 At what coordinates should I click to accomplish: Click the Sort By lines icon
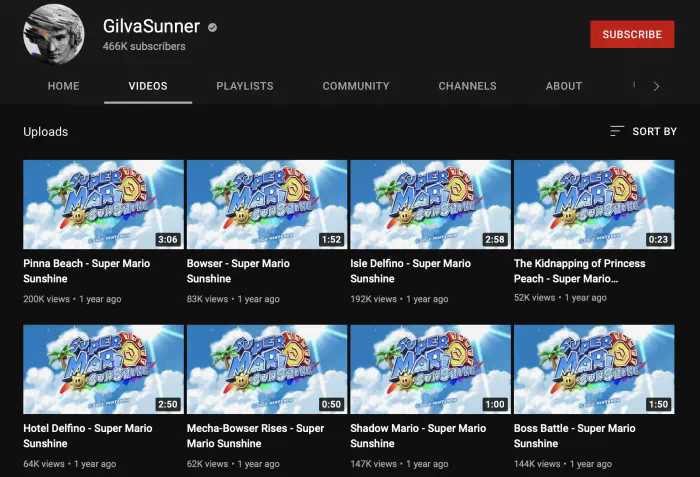[x=617, y=132]
